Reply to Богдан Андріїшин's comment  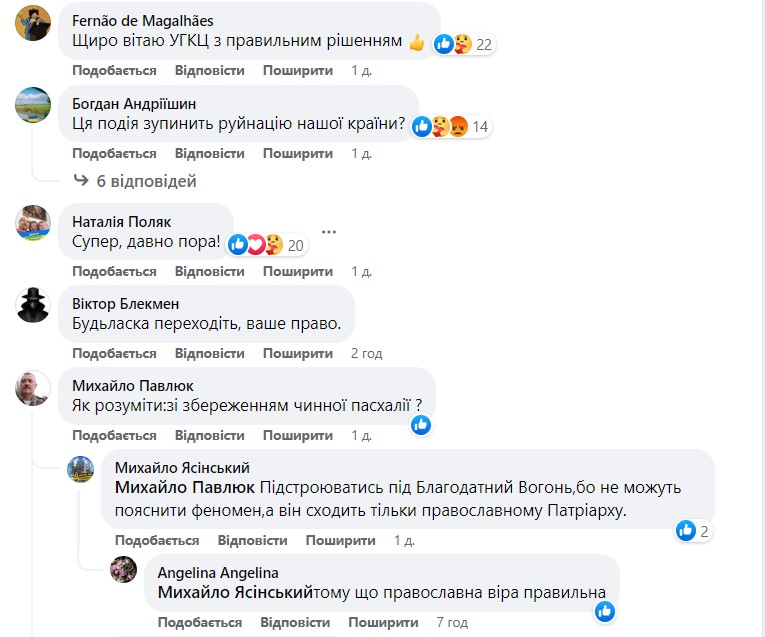click(x=209, y=153)
